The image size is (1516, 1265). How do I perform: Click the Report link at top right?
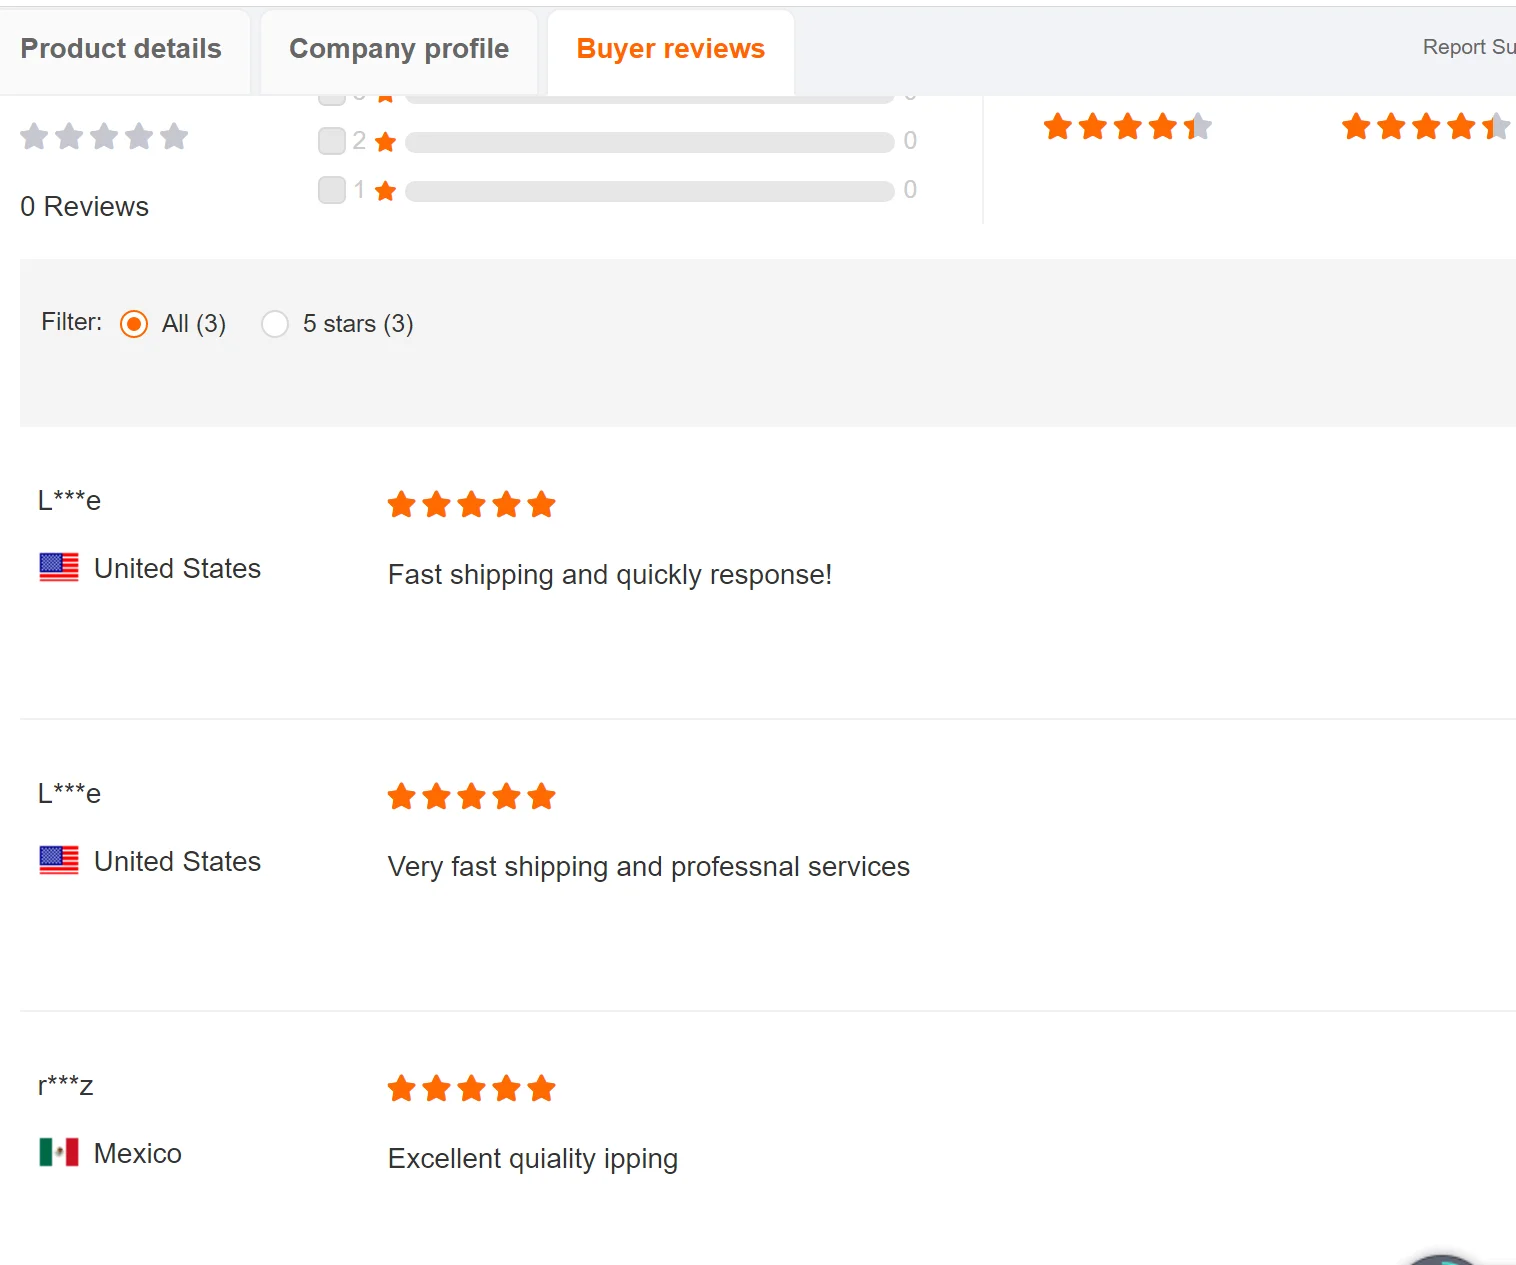1467,47
